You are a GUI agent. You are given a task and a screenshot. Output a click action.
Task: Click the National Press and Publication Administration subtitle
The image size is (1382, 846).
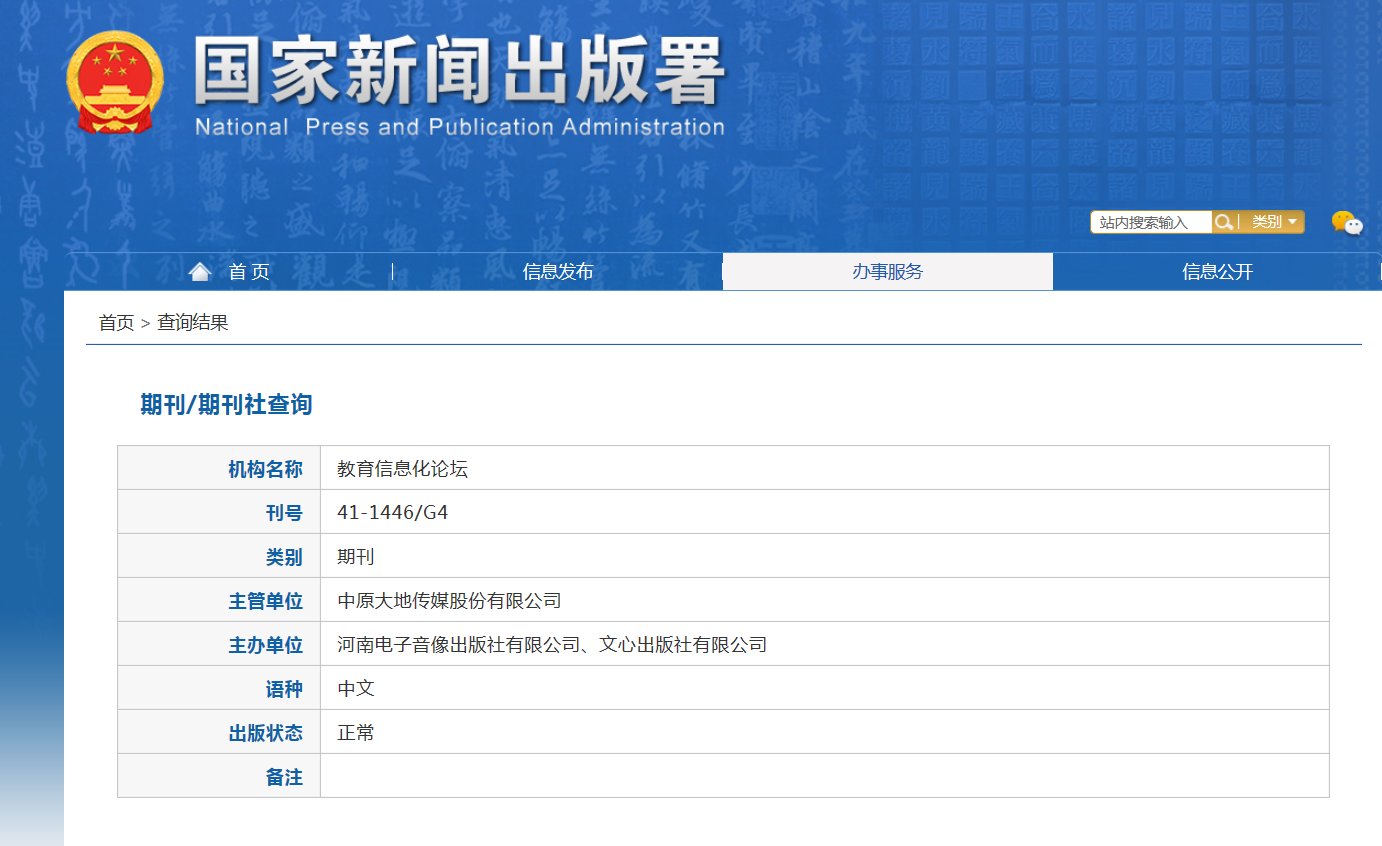click(459, 128)
